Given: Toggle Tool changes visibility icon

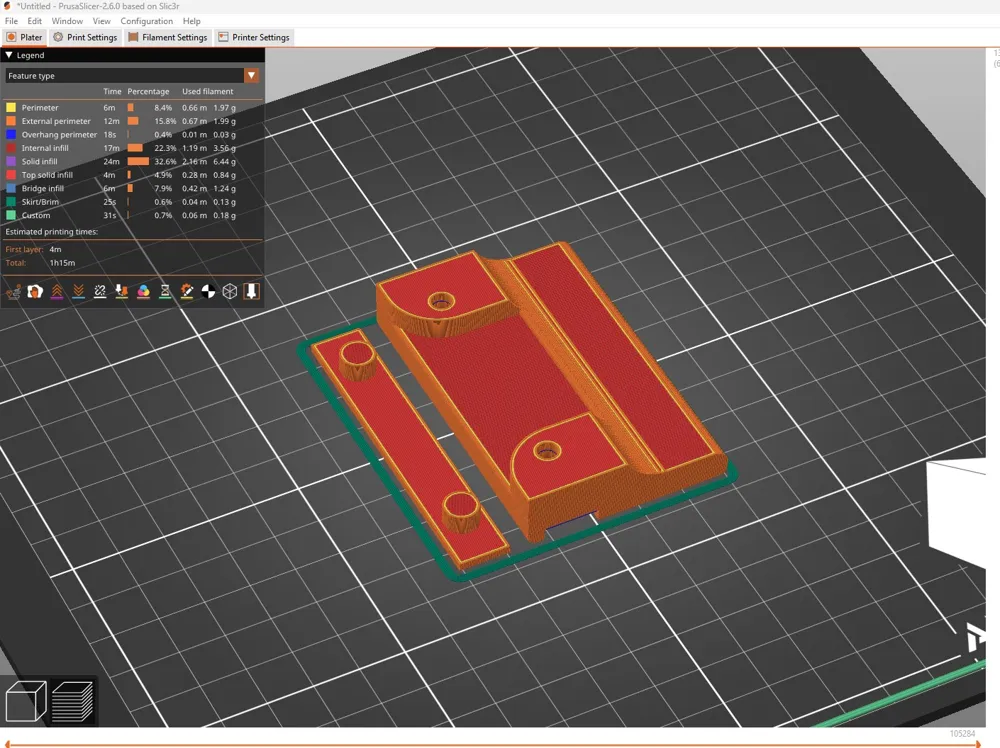Looking at the screenshot, I should point(122,291).
